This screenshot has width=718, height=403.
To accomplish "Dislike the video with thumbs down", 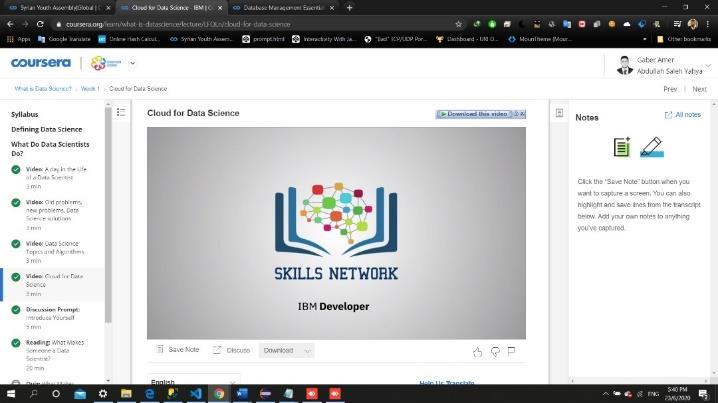I will click(x=495, y=352).
